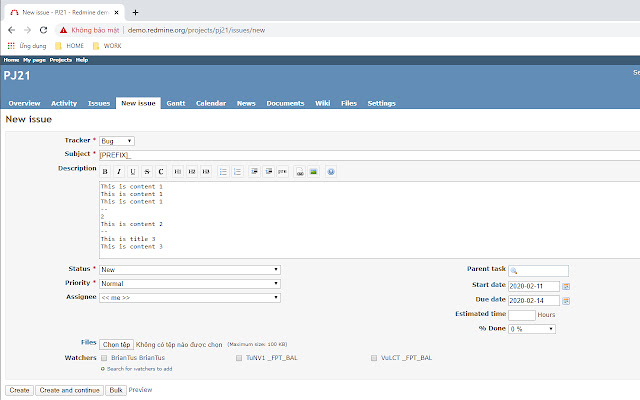Focus the Subject input field
Viewport: 640px width, 400px height.
coord(369,155)
